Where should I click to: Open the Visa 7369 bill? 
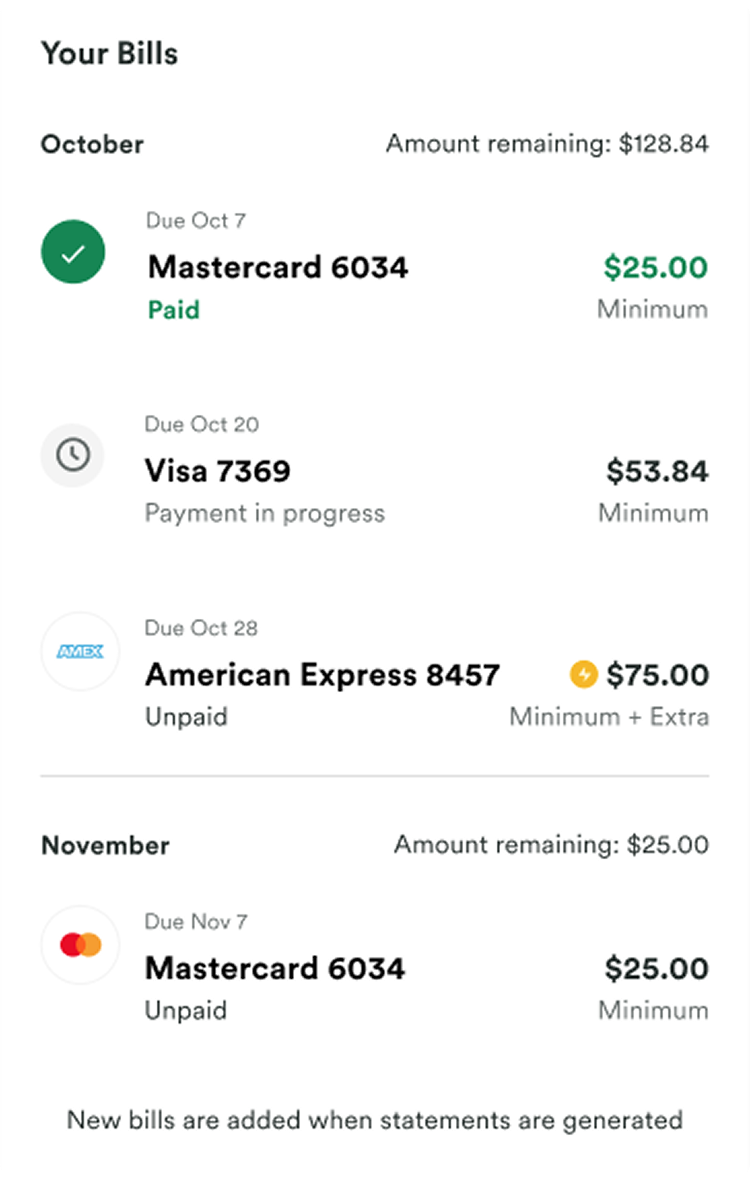point(375,470)
